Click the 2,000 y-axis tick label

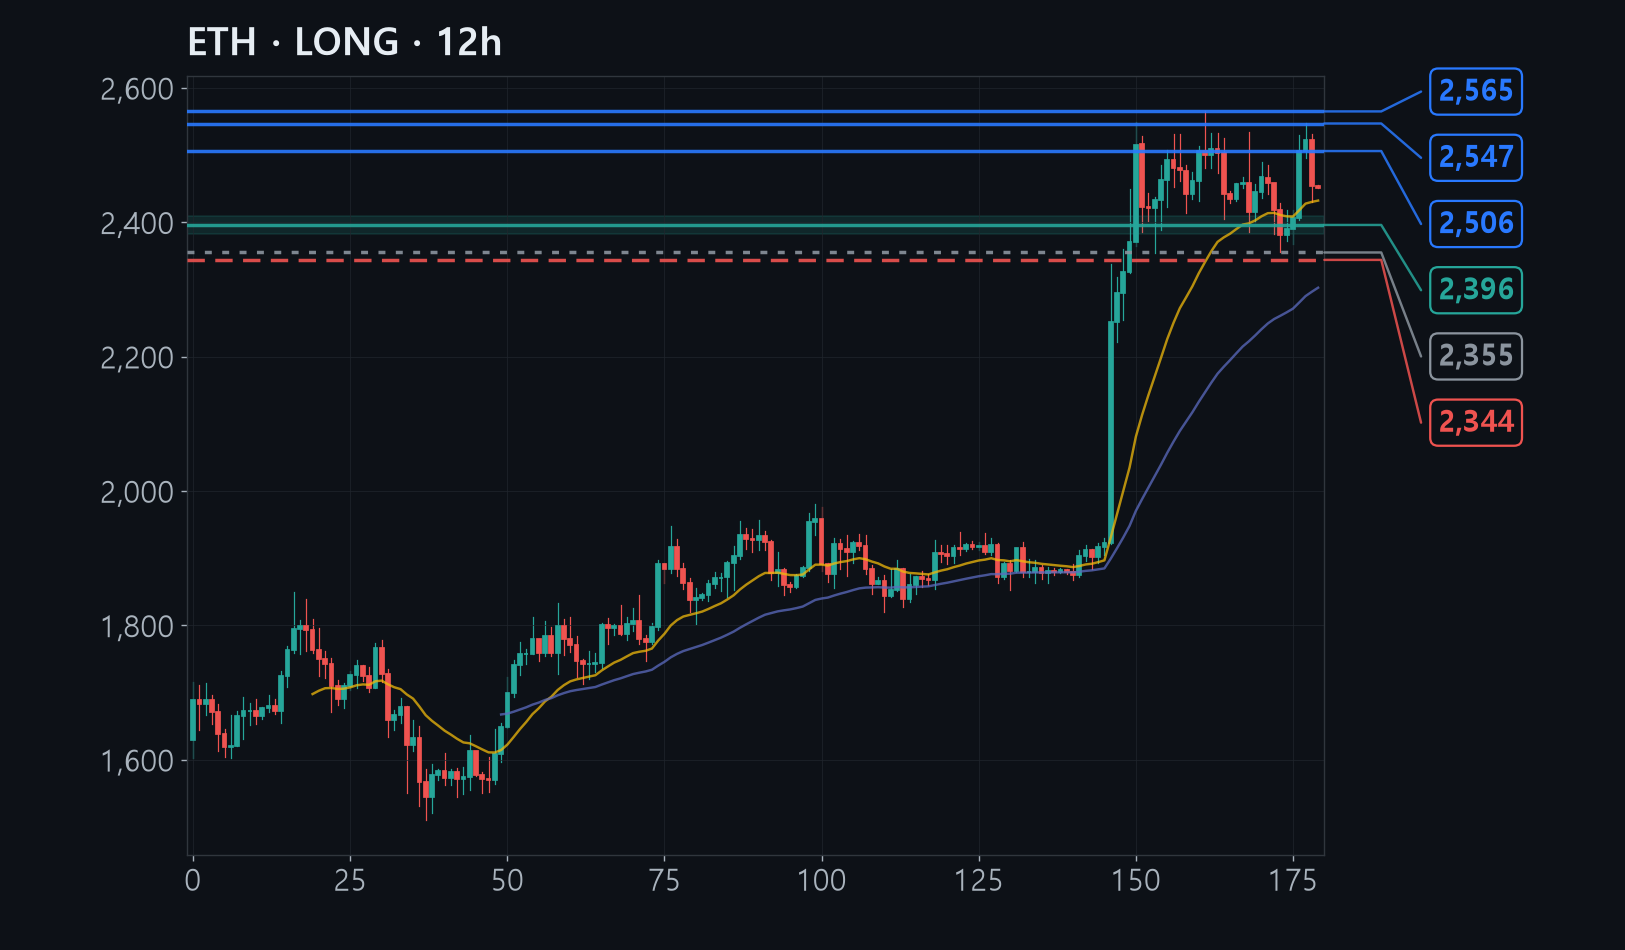[137, 492]
